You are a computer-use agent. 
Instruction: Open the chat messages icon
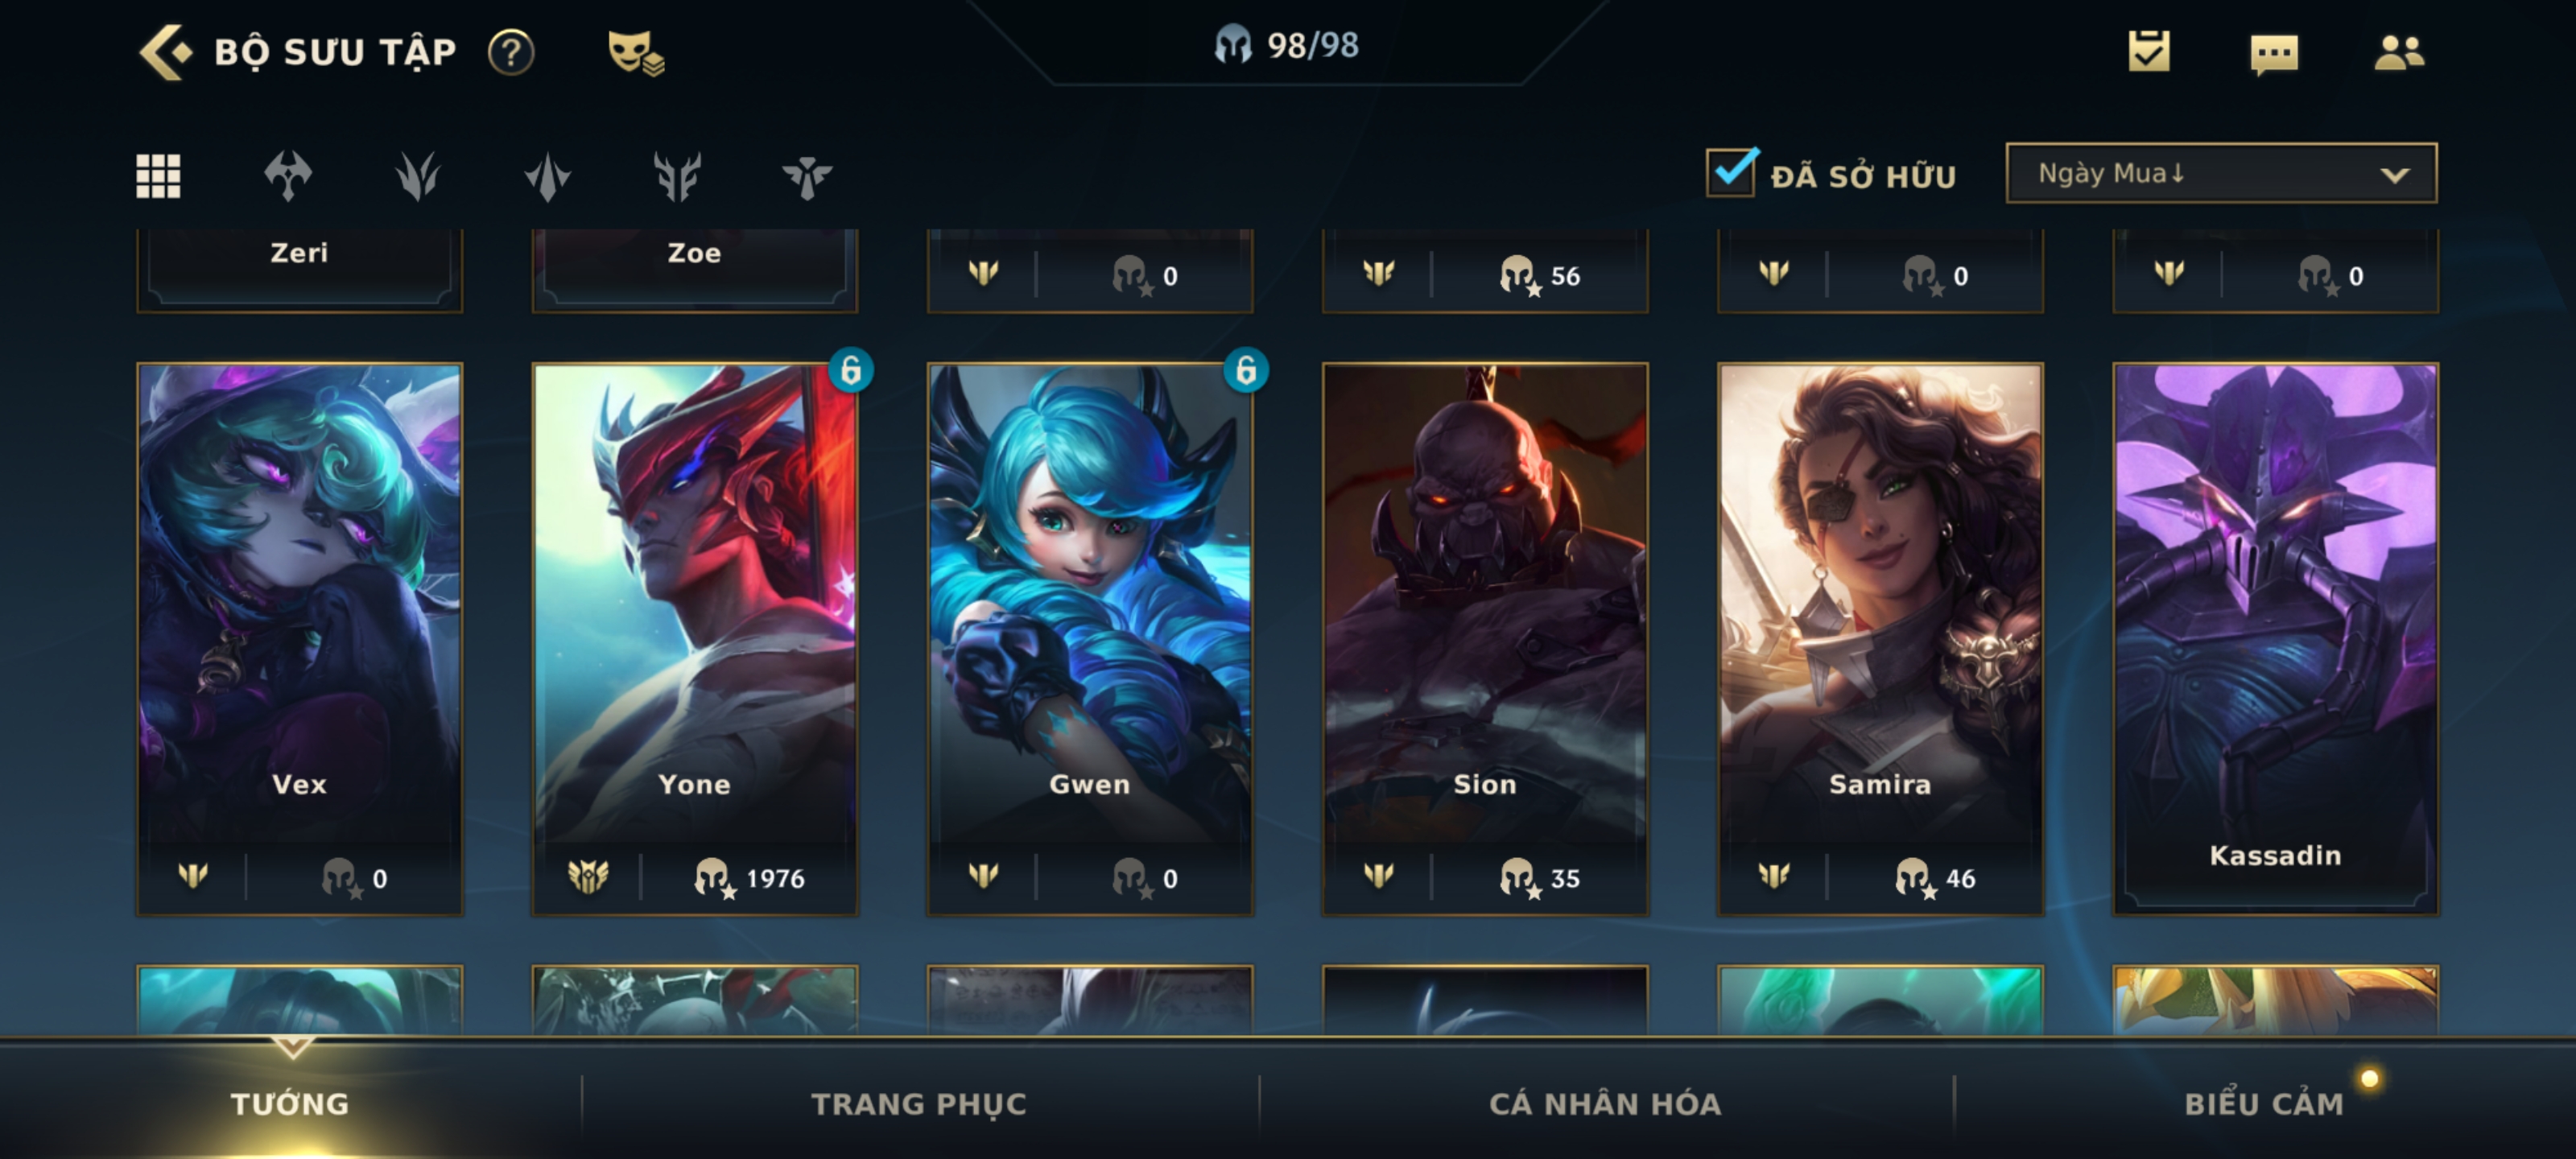point(2274,53)
